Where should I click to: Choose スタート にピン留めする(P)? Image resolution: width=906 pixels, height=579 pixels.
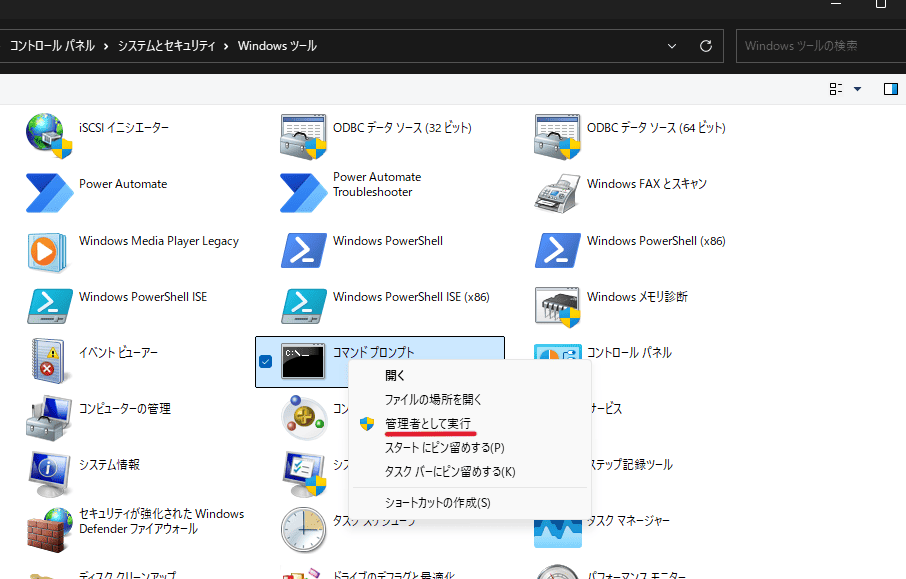469,448
